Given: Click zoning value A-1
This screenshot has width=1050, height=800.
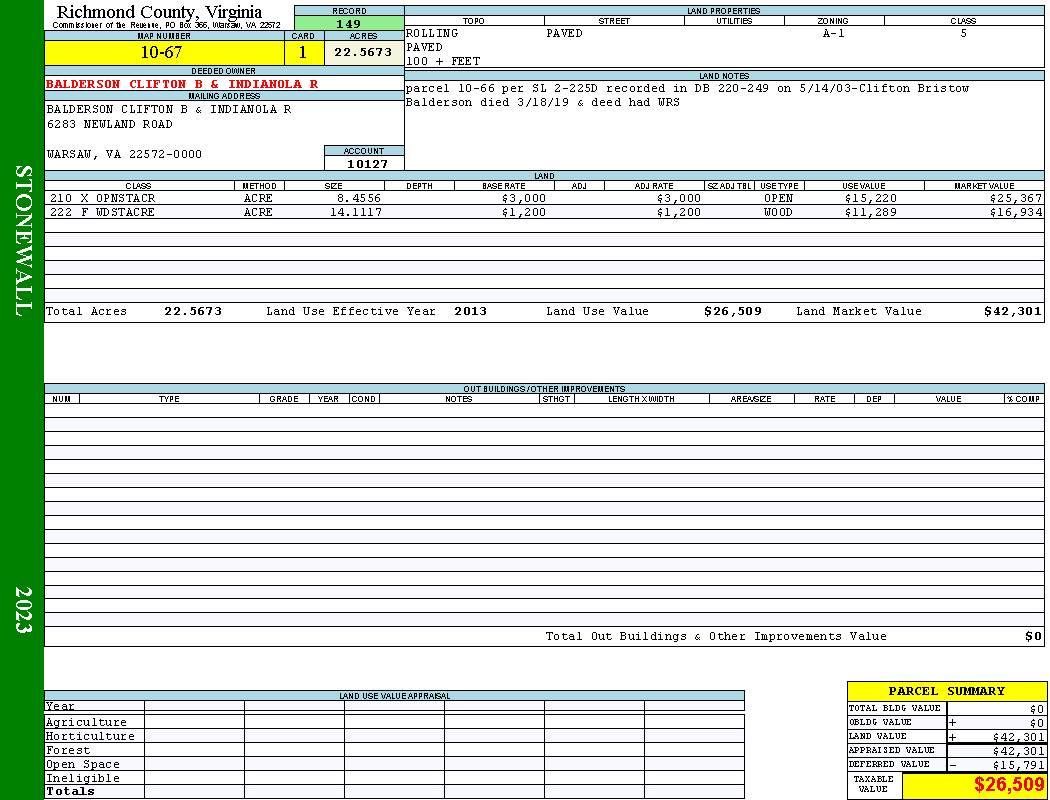Looking at the screenshot, I should [834, 33].
